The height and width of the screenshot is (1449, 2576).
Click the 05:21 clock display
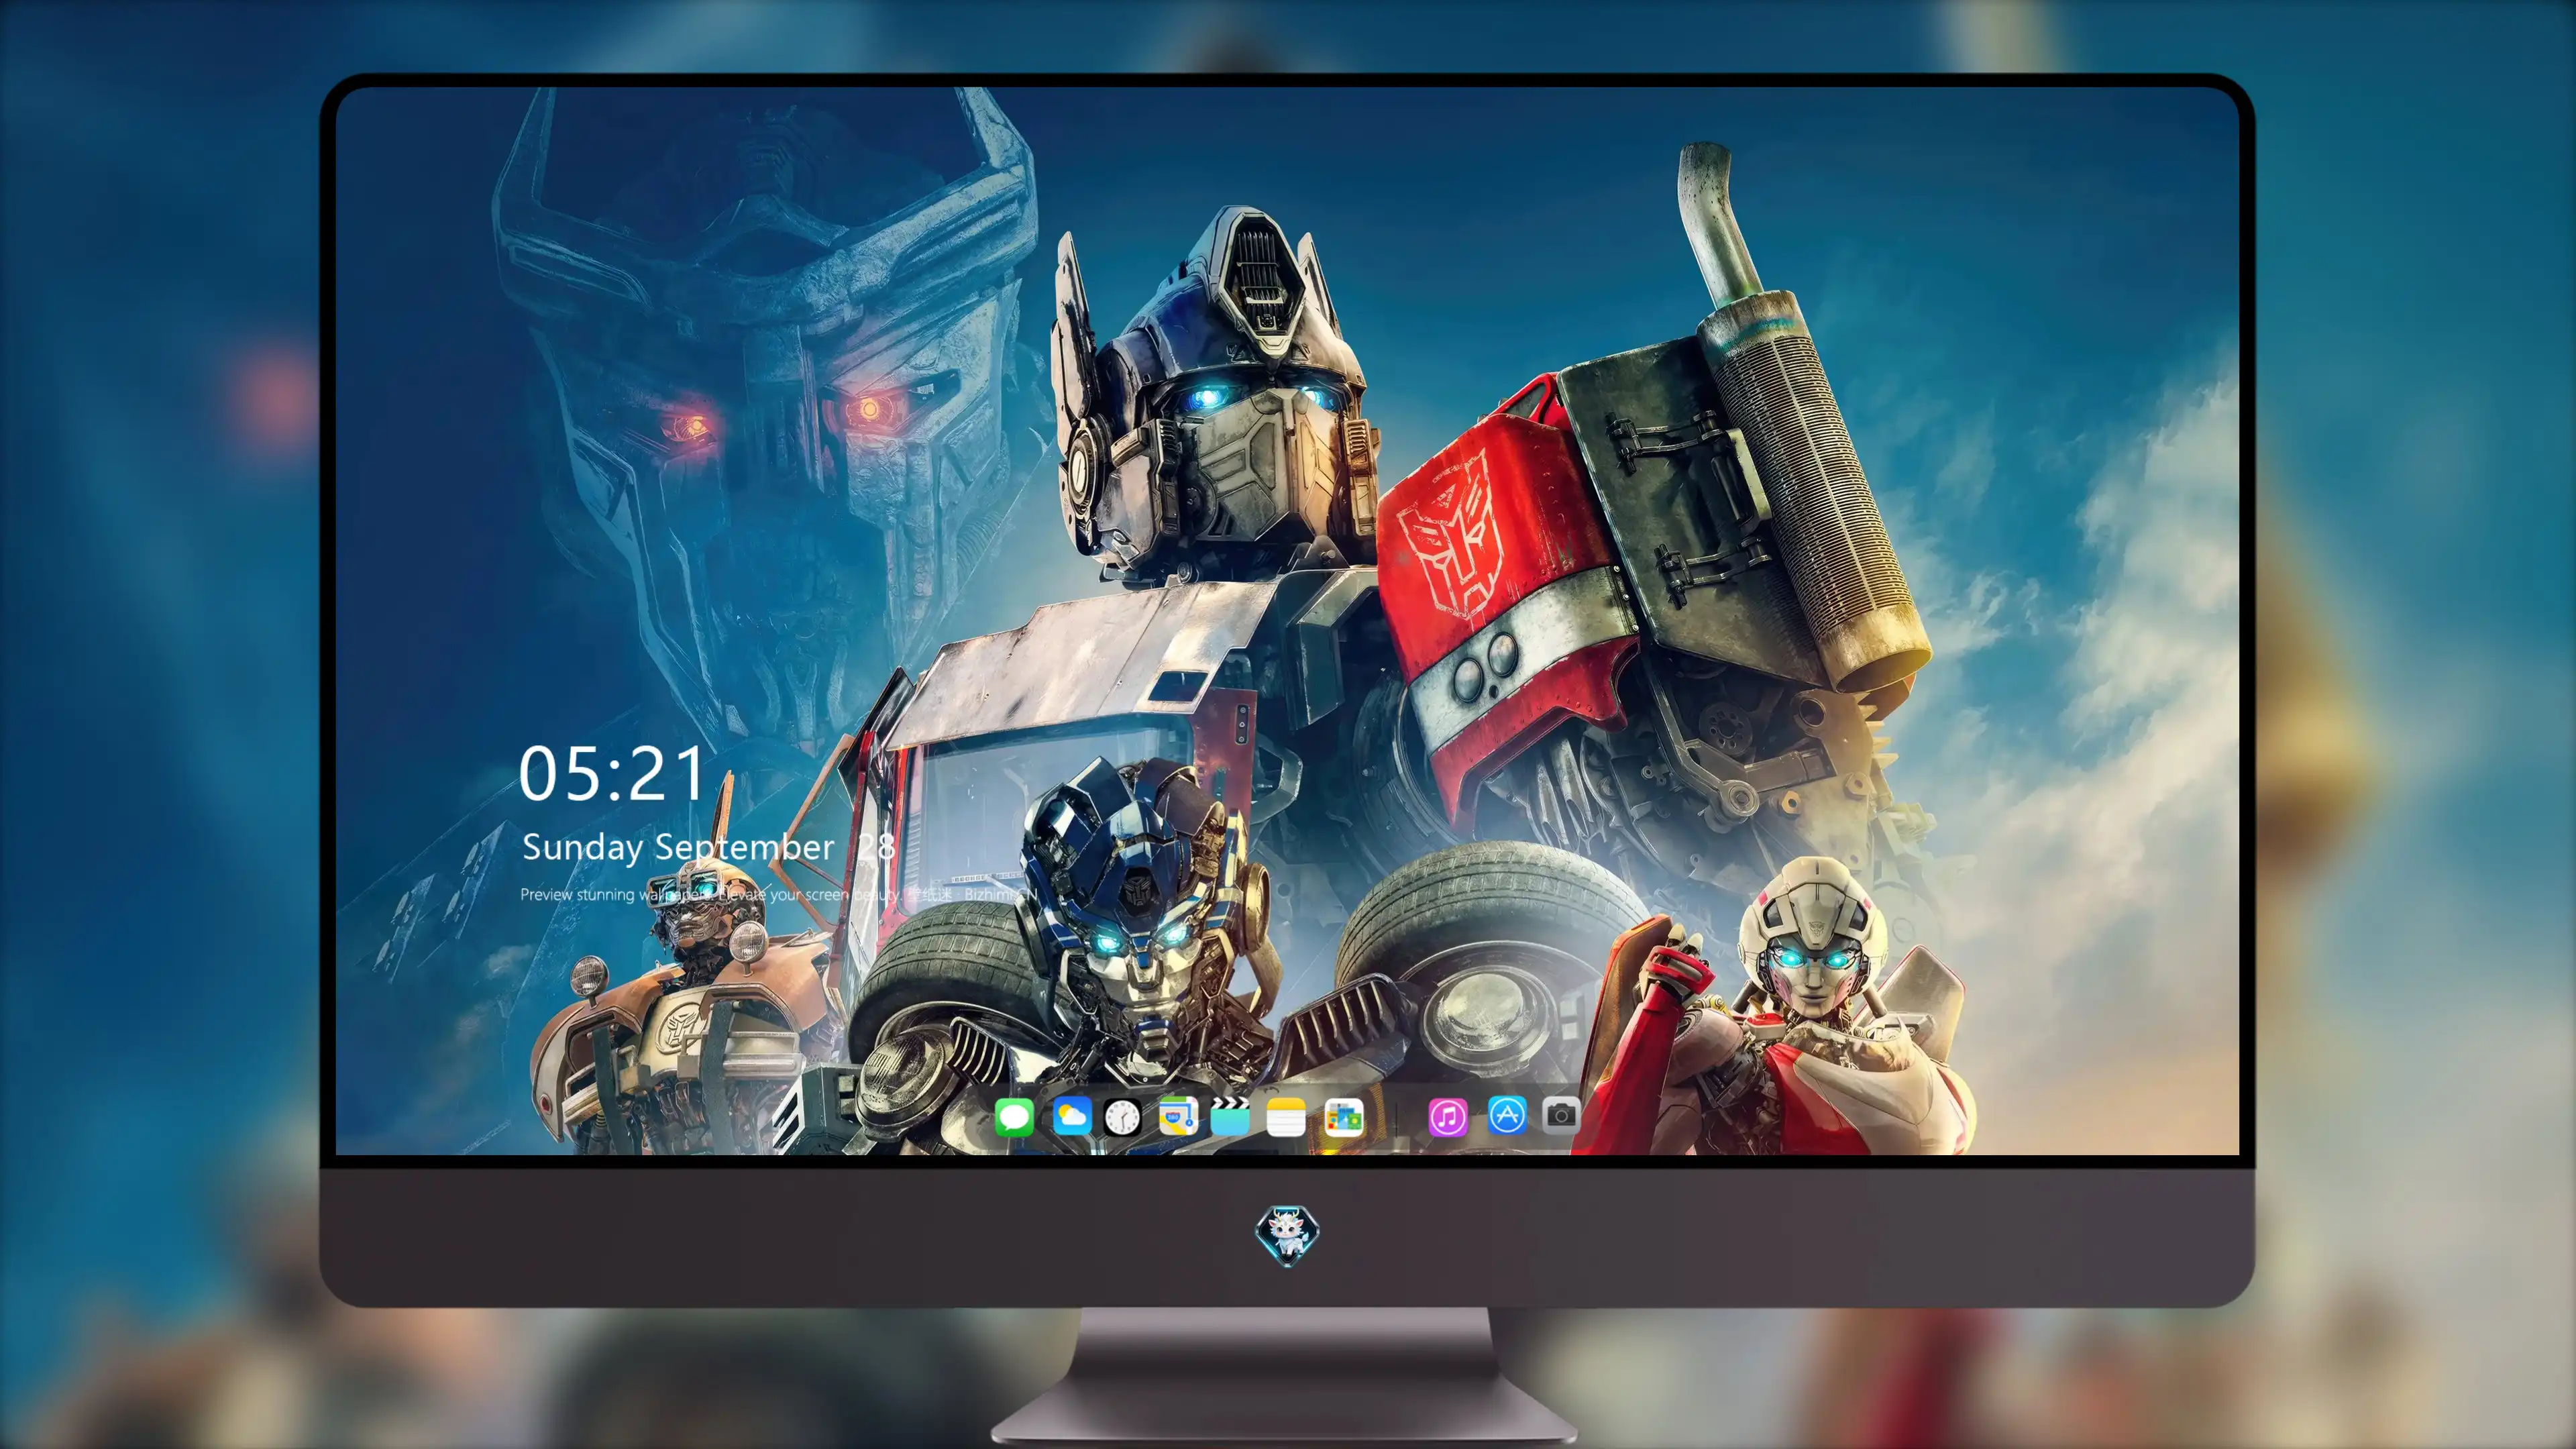612,774
